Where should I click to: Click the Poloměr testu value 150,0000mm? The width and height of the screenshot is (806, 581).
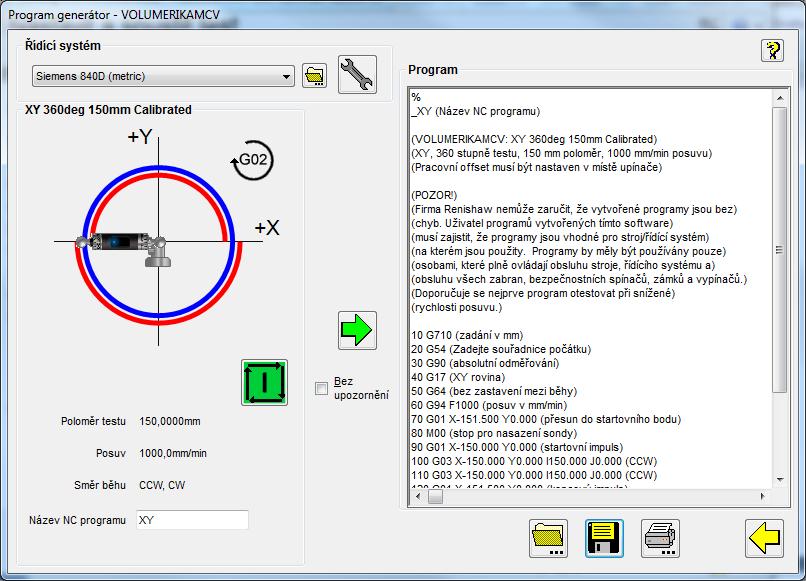[x=170, y=421]
